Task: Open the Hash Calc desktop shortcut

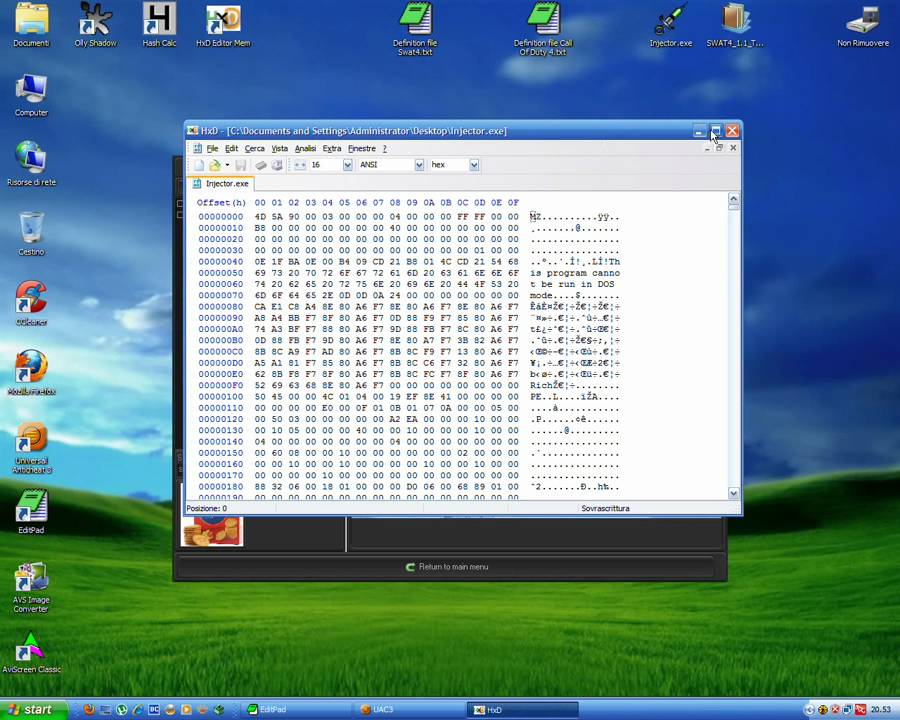Action: point(159,25)
